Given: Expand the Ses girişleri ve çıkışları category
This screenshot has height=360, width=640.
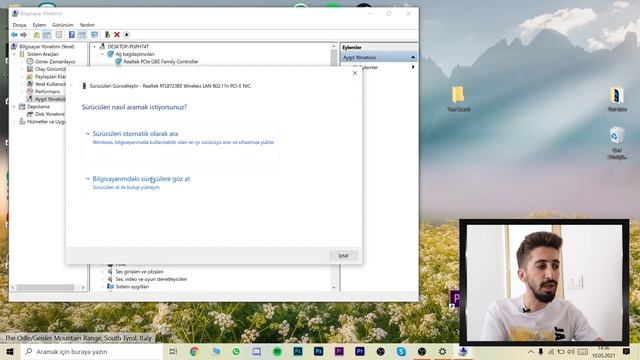Looking at the screenshot, I should (102, 271).
